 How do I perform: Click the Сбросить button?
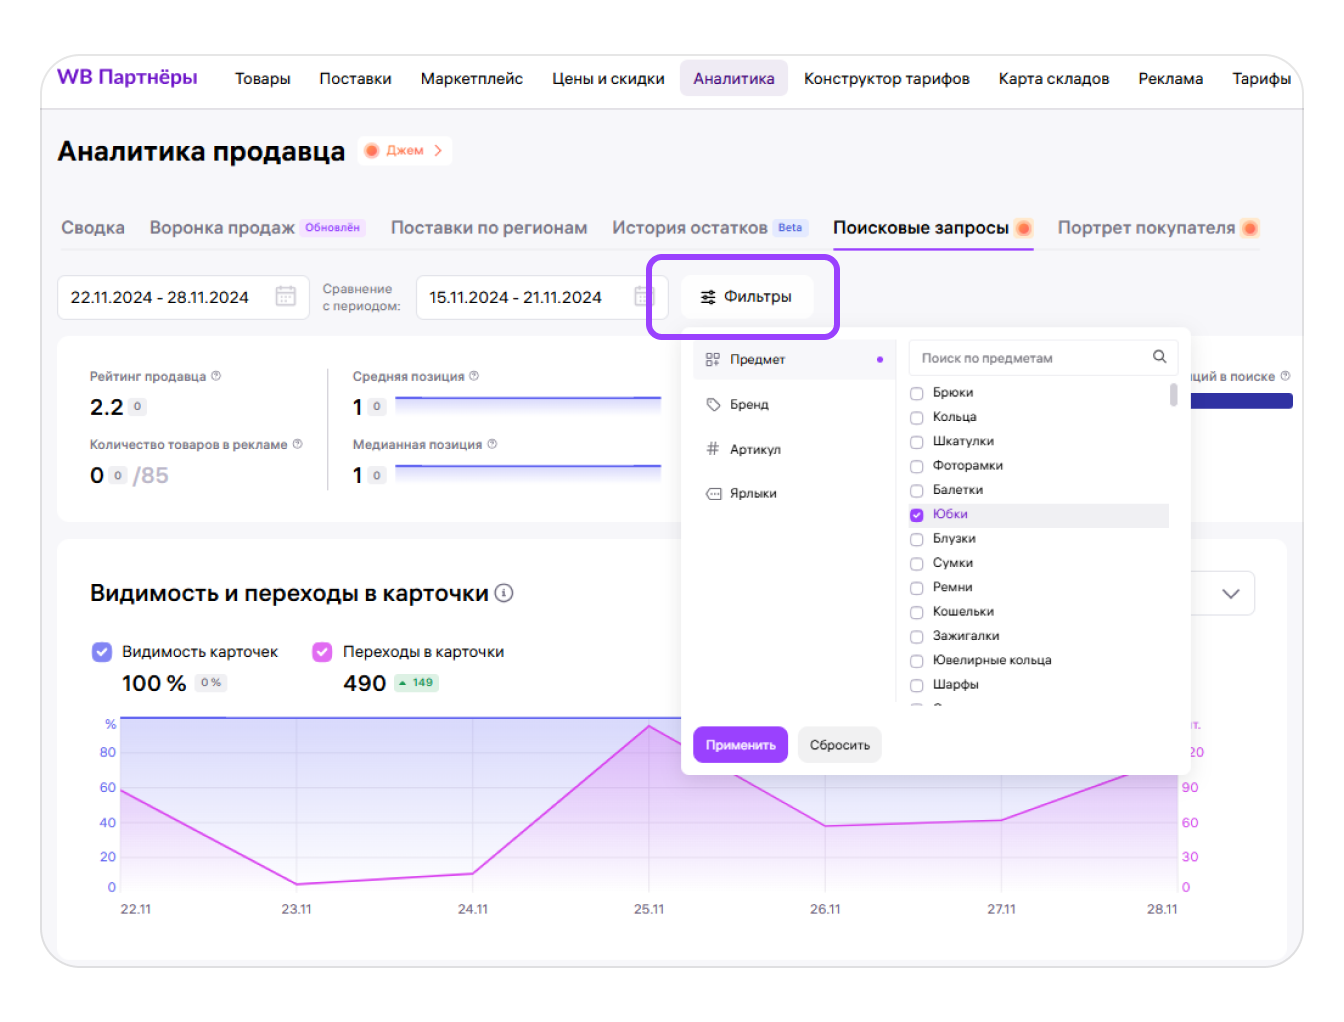click(840, 745)
